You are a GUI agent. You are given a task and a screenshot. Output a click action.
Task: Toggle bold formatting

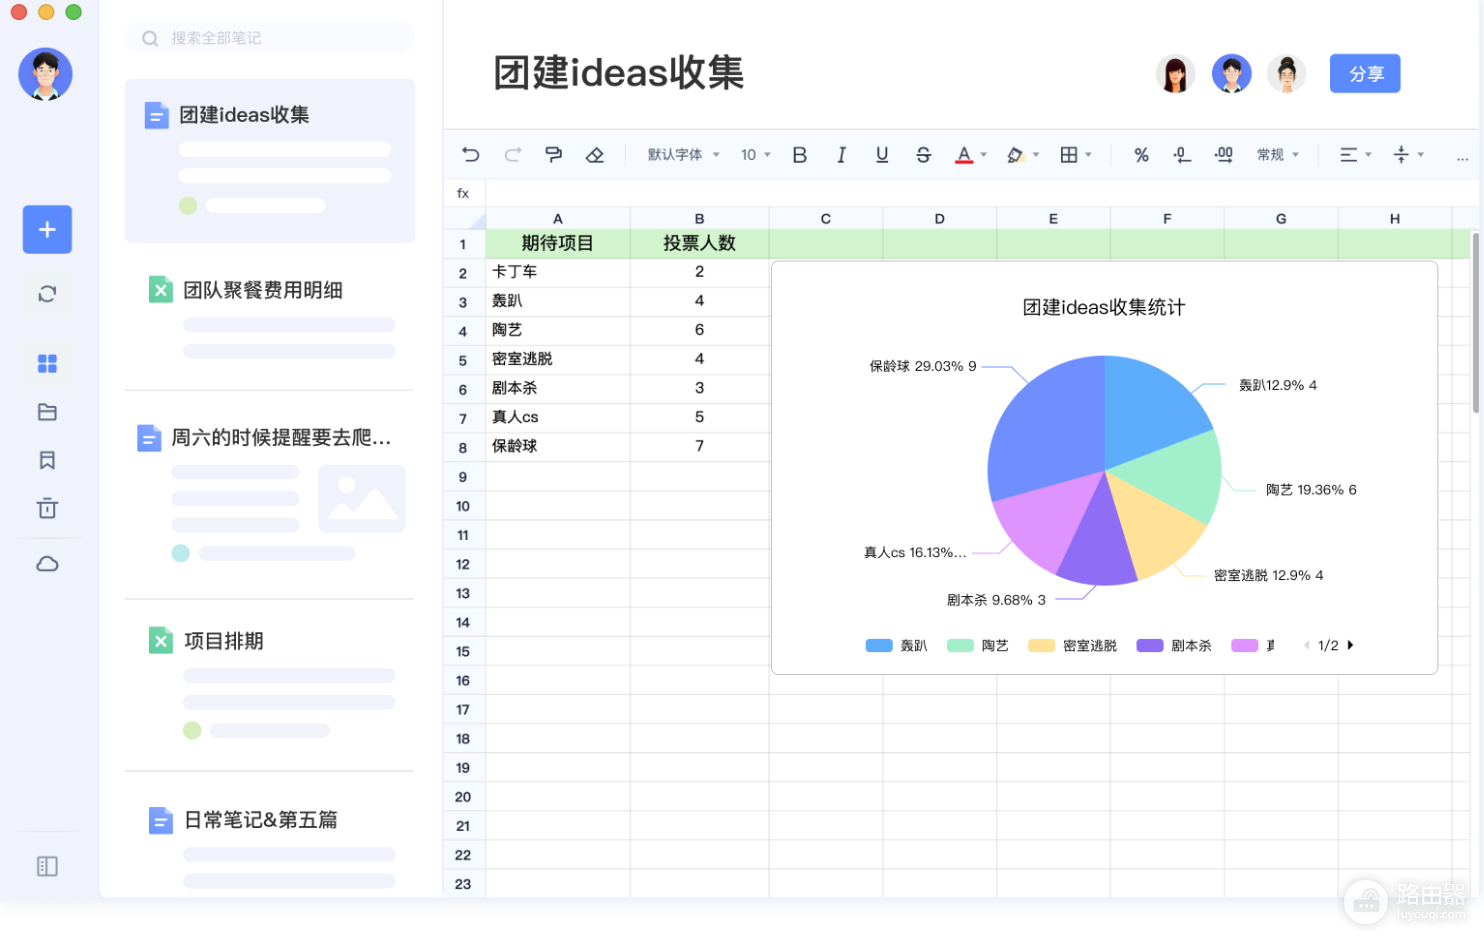(x=800, y=155)
